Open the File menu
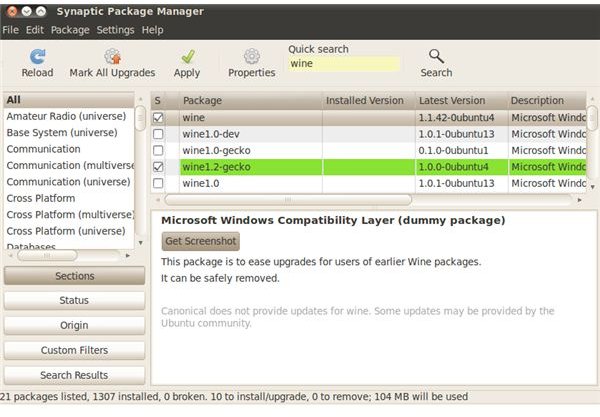 [x=10, y=30]
